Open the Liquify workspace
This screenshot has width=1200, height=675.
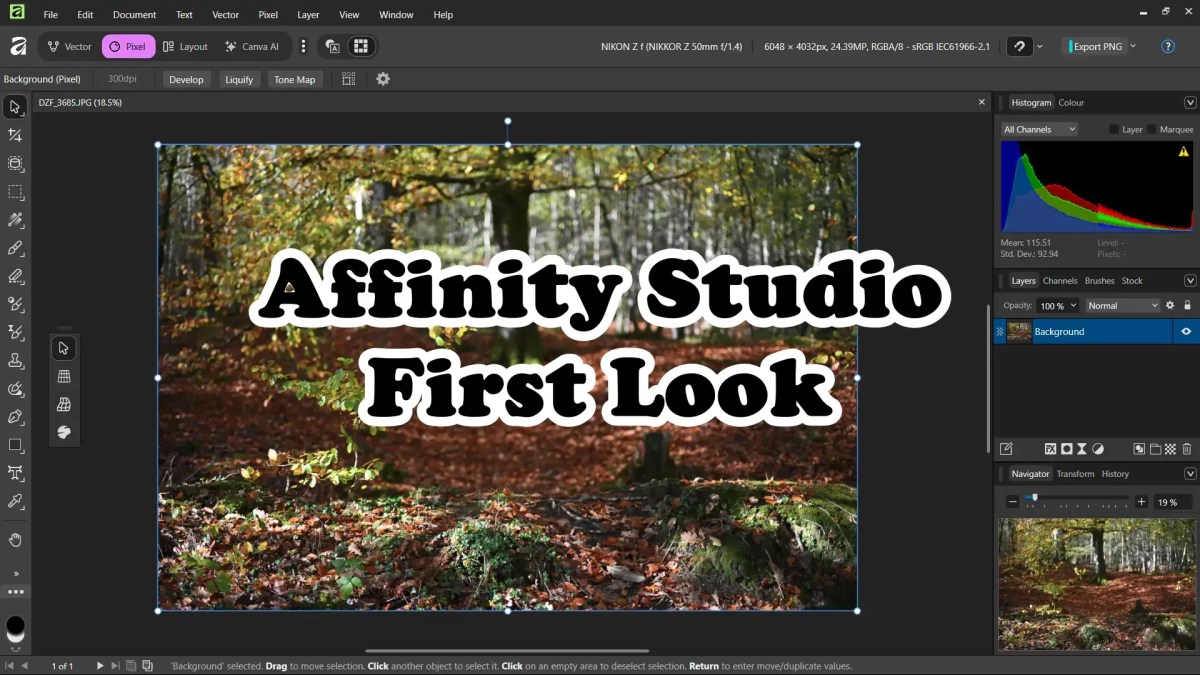tap(239, 79)
